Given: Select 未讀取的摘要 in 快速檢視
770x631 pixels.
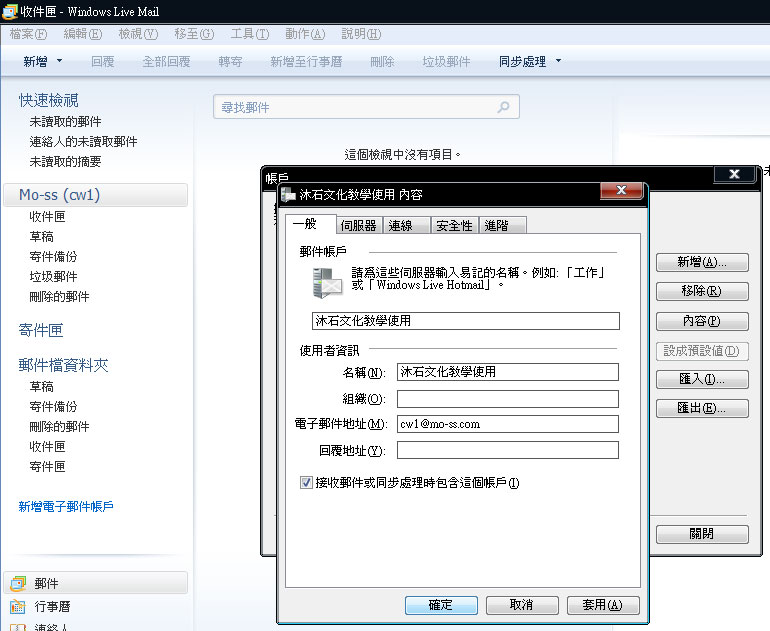Looking at the screenshot, I should 65,162.
